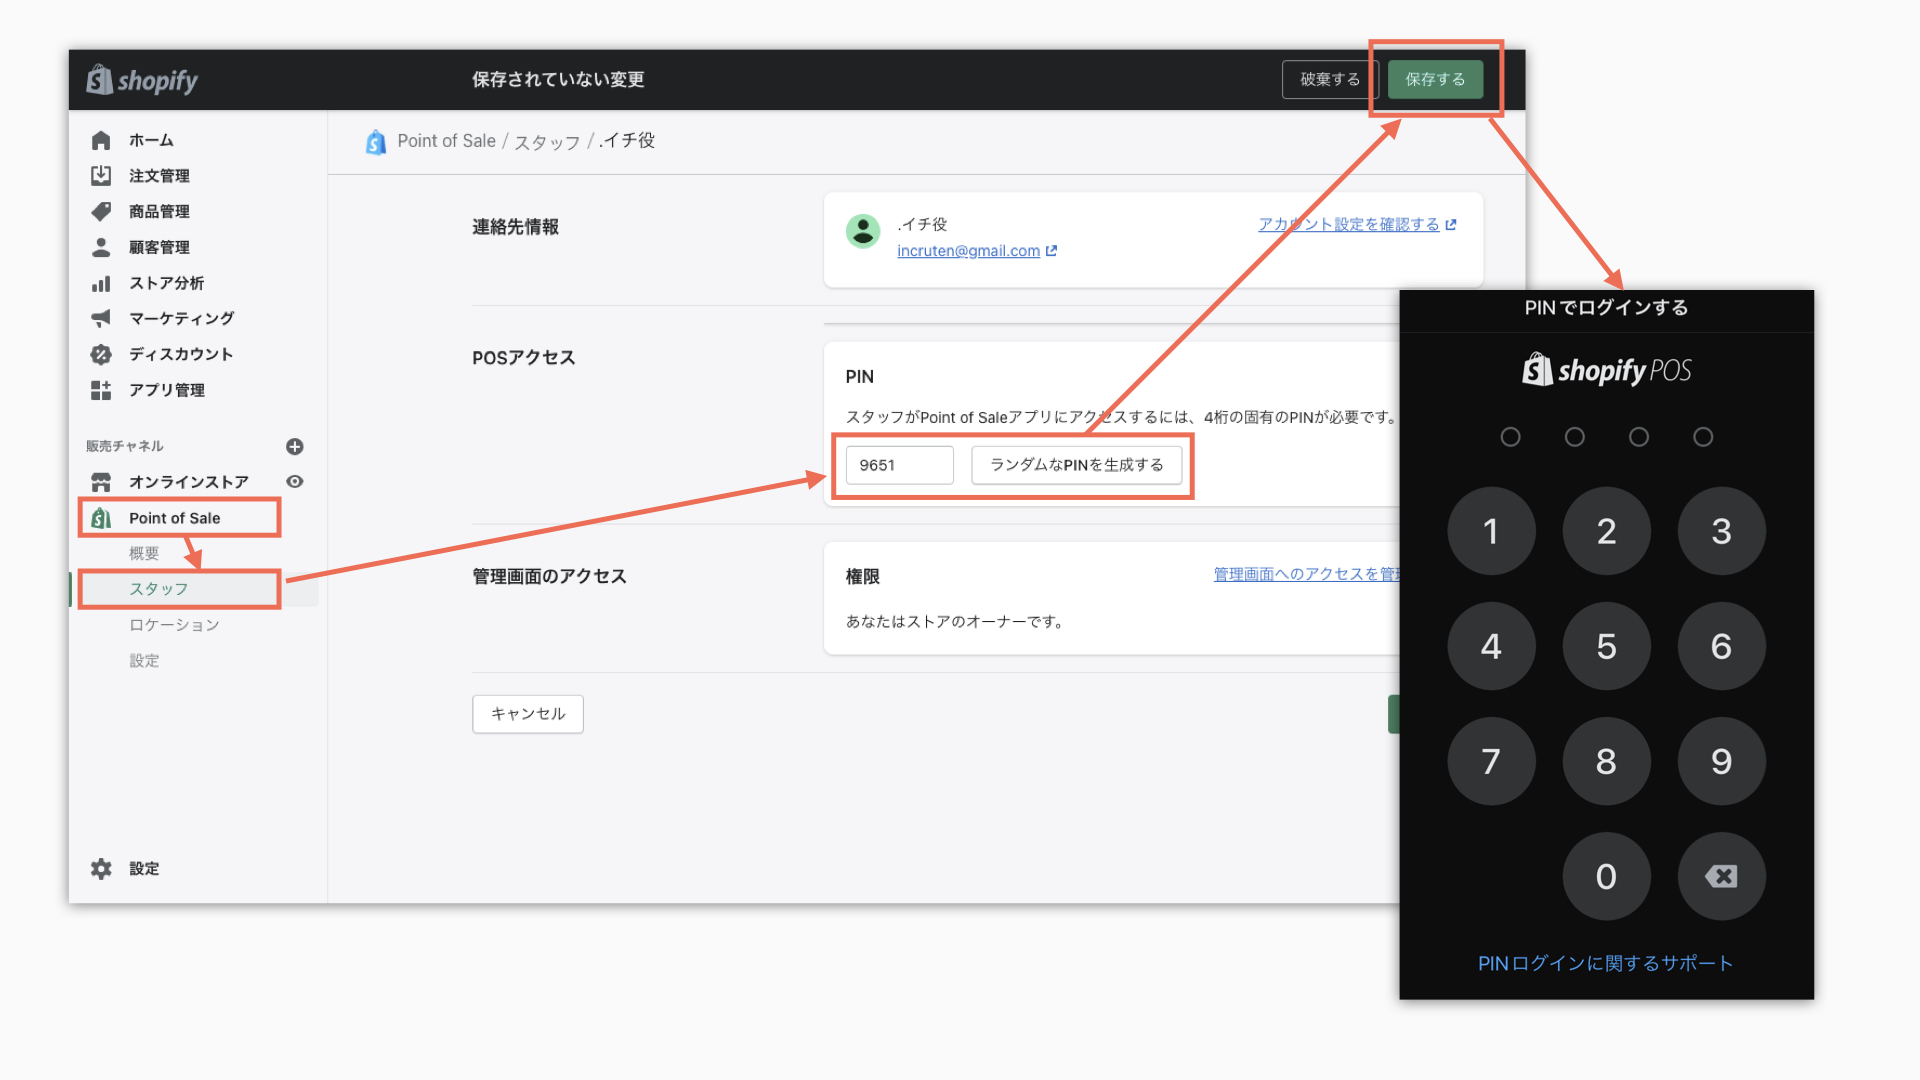Open アプリ管理 apps icon
Image resolution: width=1920 pixels, height=1080 pixels.
tap(101, 390)
